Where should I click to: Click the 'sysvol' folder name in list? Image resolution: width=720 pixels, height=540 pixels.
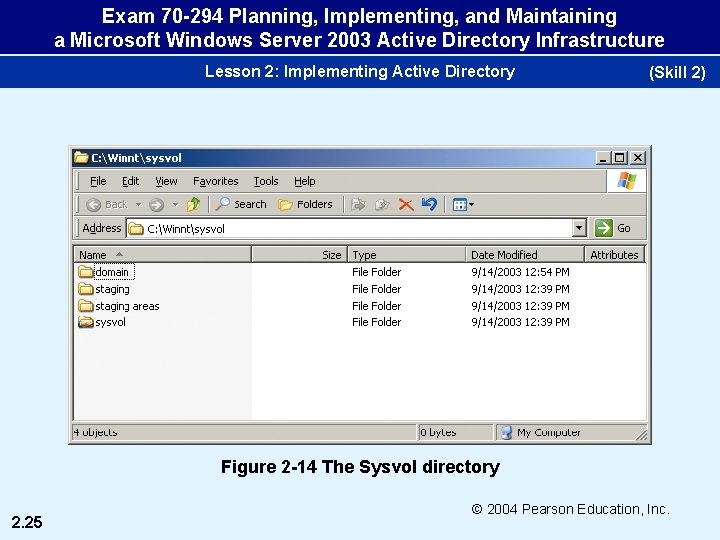[x=110, y=322]
